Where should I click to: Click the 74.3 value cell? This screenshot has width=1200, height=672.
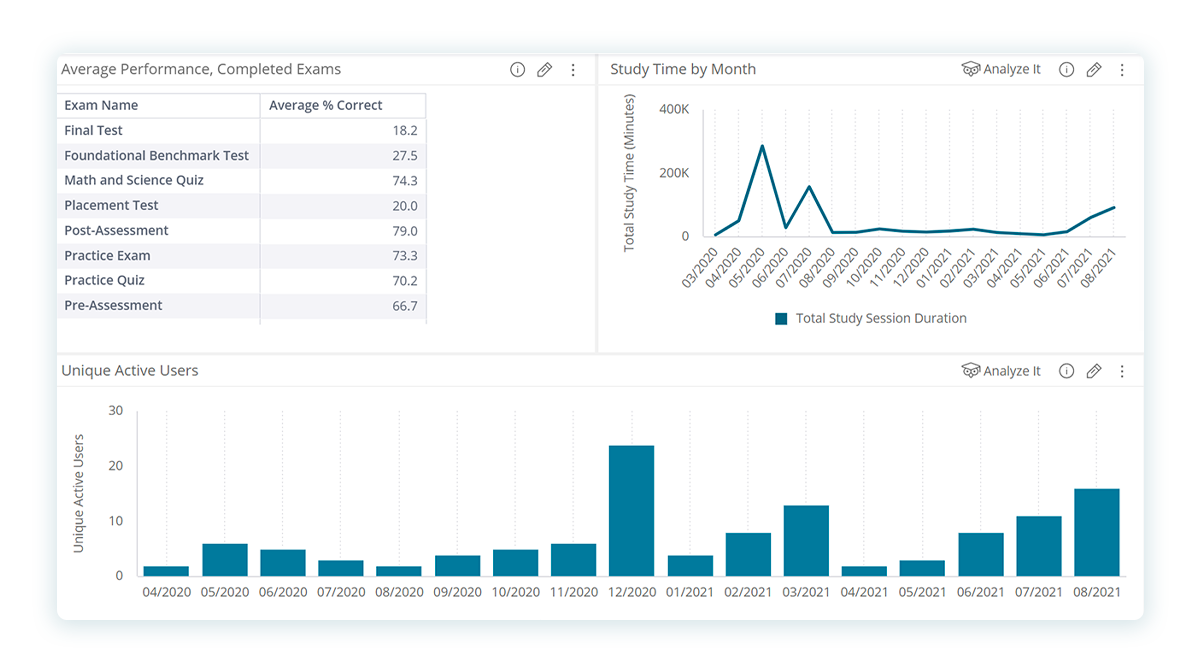(x=343, y=181)
